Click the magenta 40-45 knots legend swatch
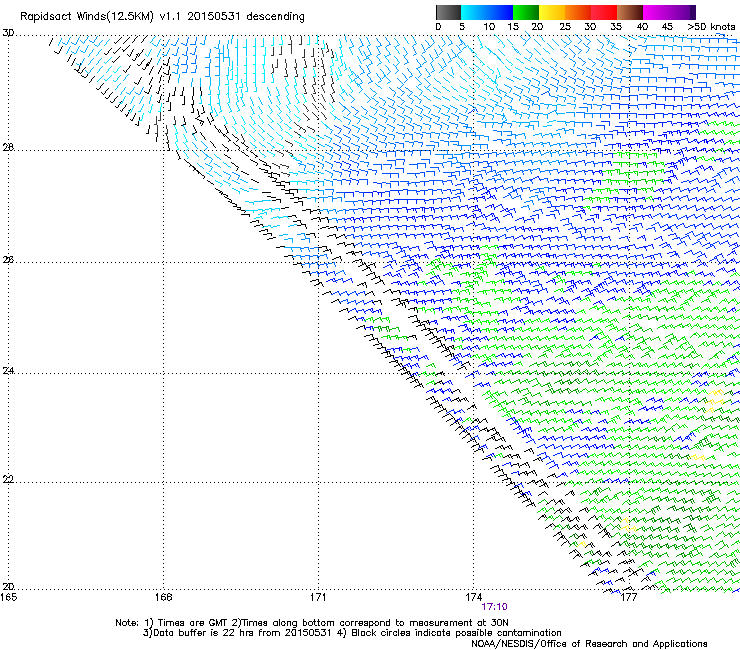This screenshot has width=740, height=650. pyautogui.click(x=656, y=12)
